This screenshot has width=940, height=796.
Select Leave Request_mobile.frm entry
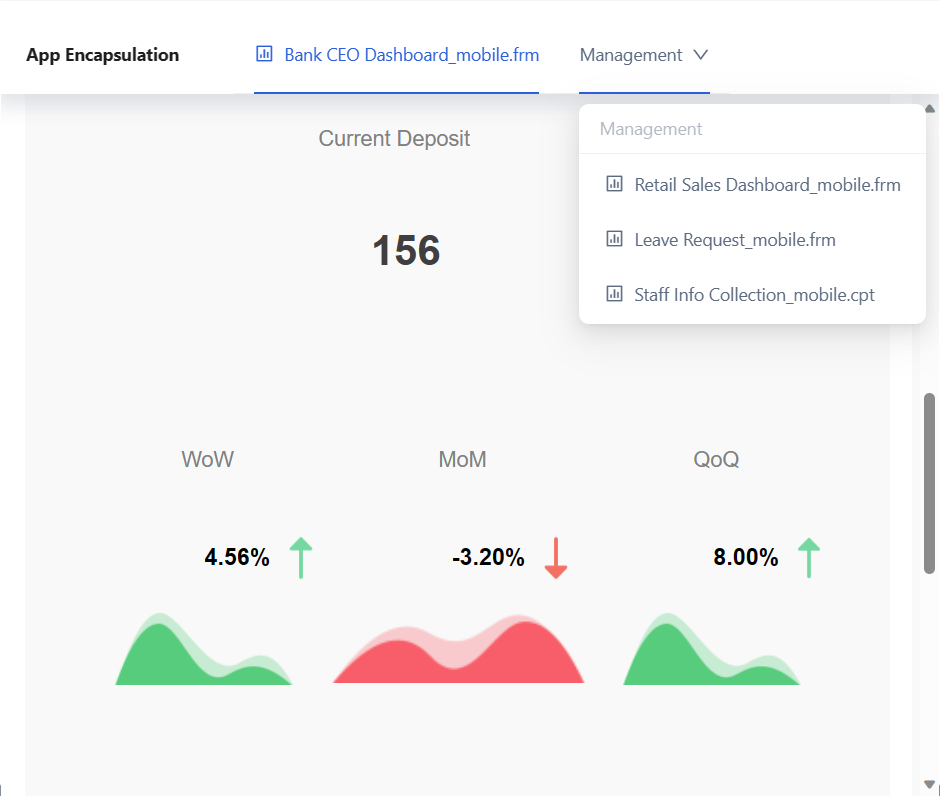click(x=752, y=240)
